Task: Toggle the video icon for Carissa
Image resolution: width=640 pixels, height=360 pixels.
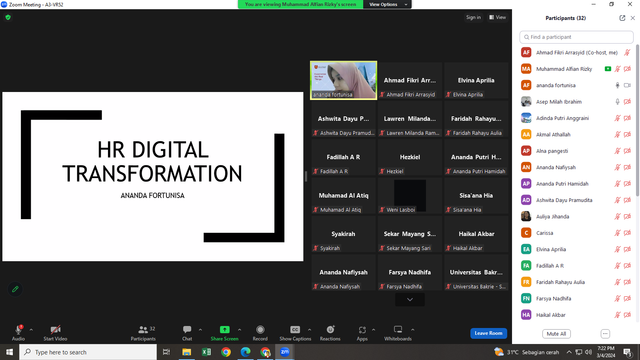Action: click(627, 233)
